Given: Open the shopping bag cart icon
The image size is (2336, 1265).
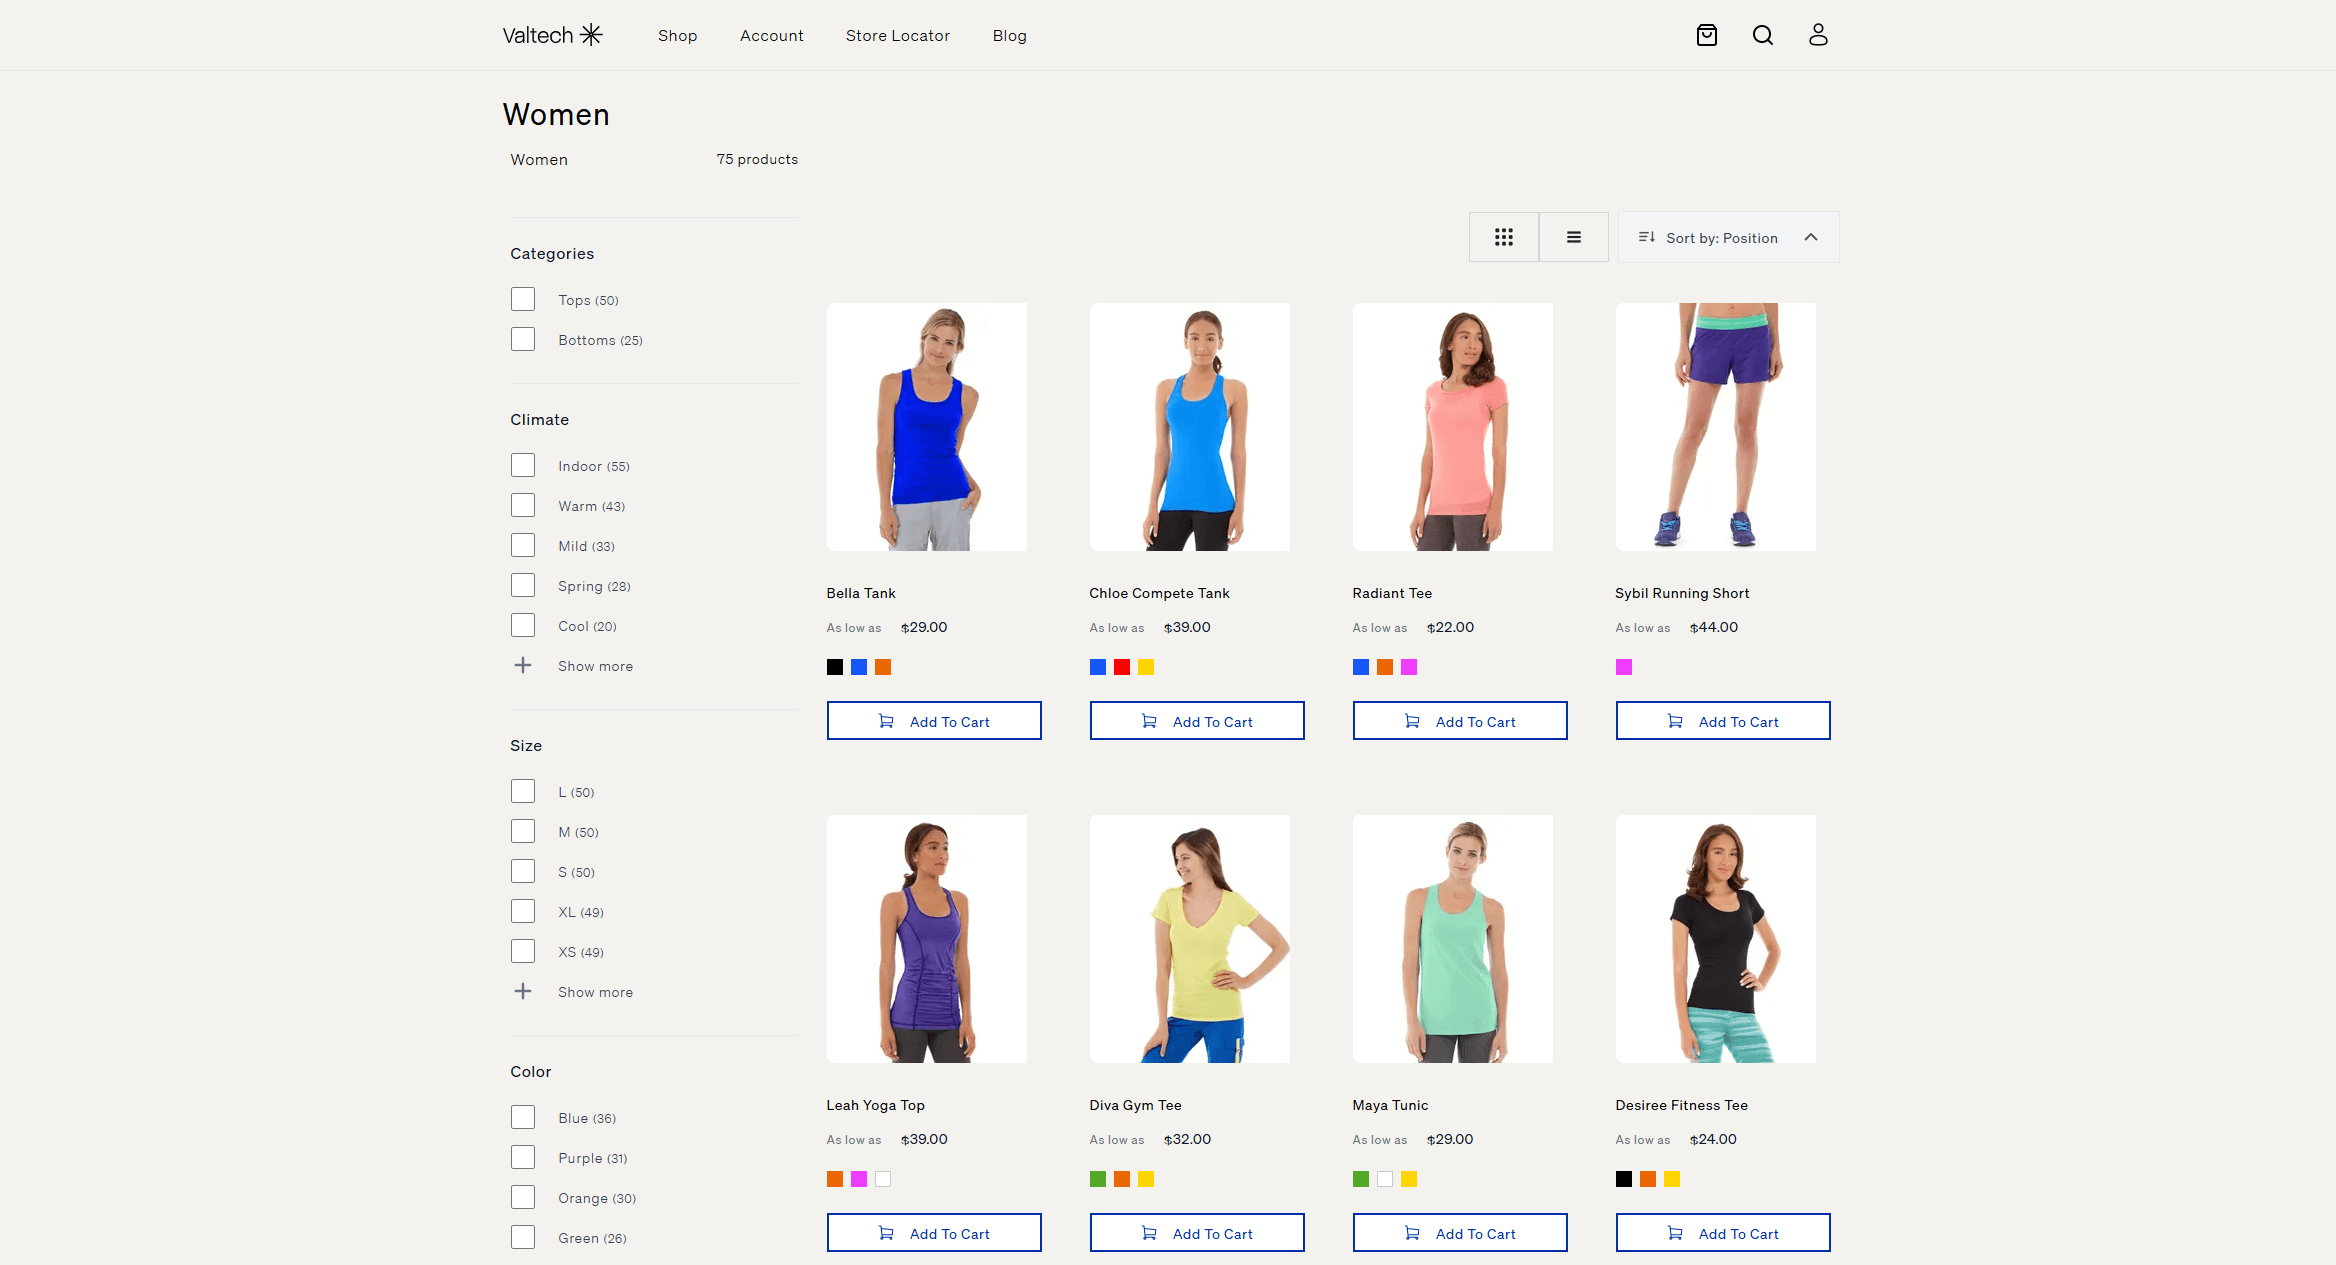Looking at the screenshot, I should coord(1707,35).
